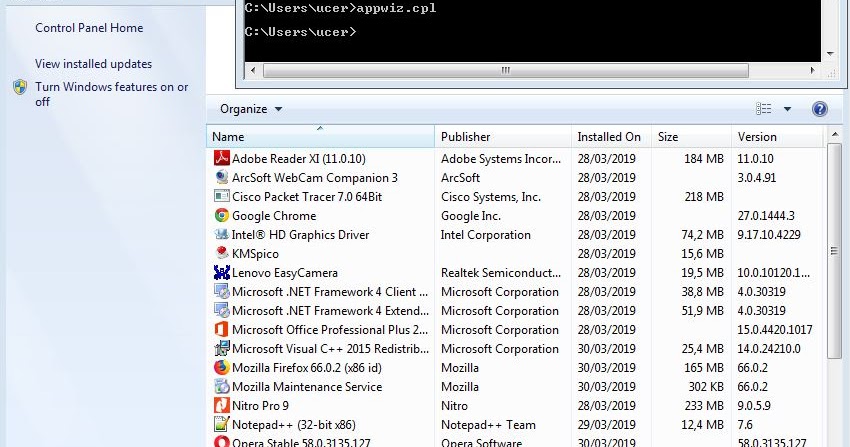Click the Google Chrome icon in list

(x=222, y=215)
